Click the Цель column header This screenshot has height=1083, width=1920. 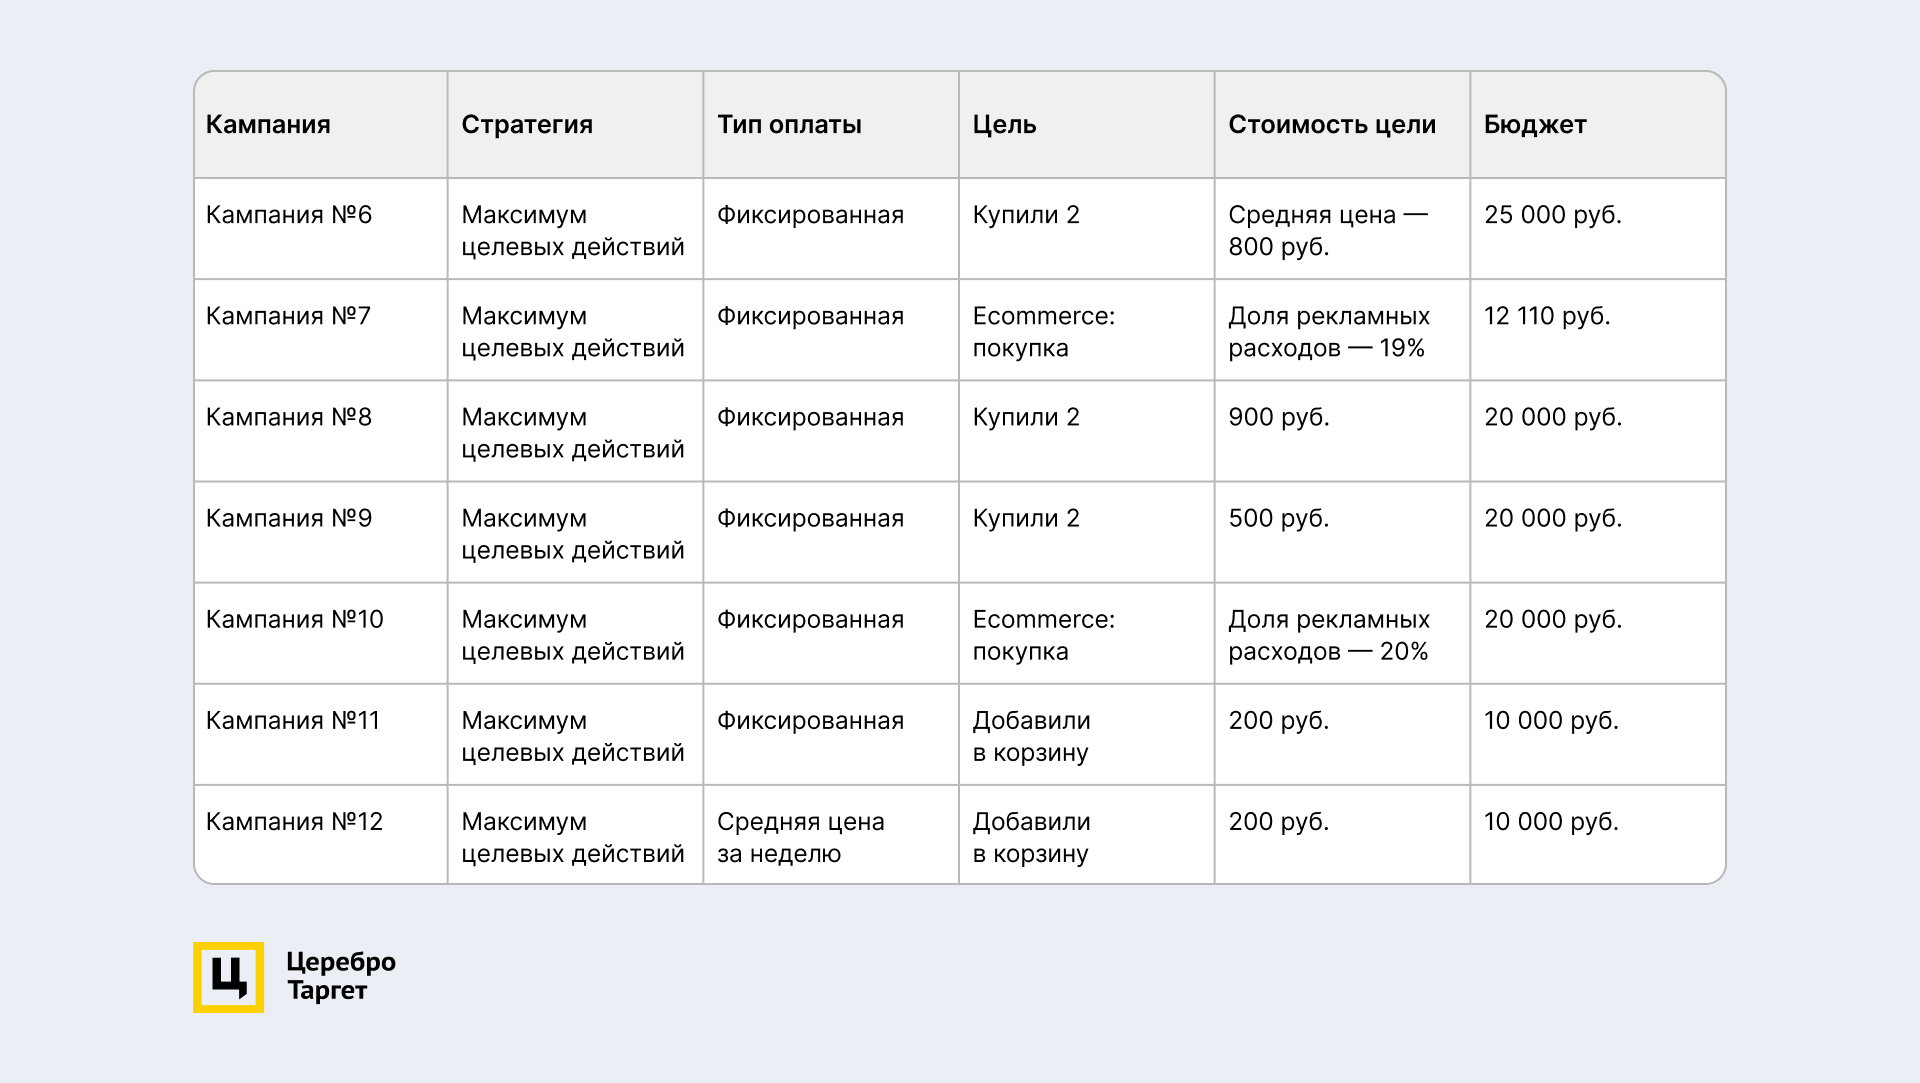tap(1004, 125)
